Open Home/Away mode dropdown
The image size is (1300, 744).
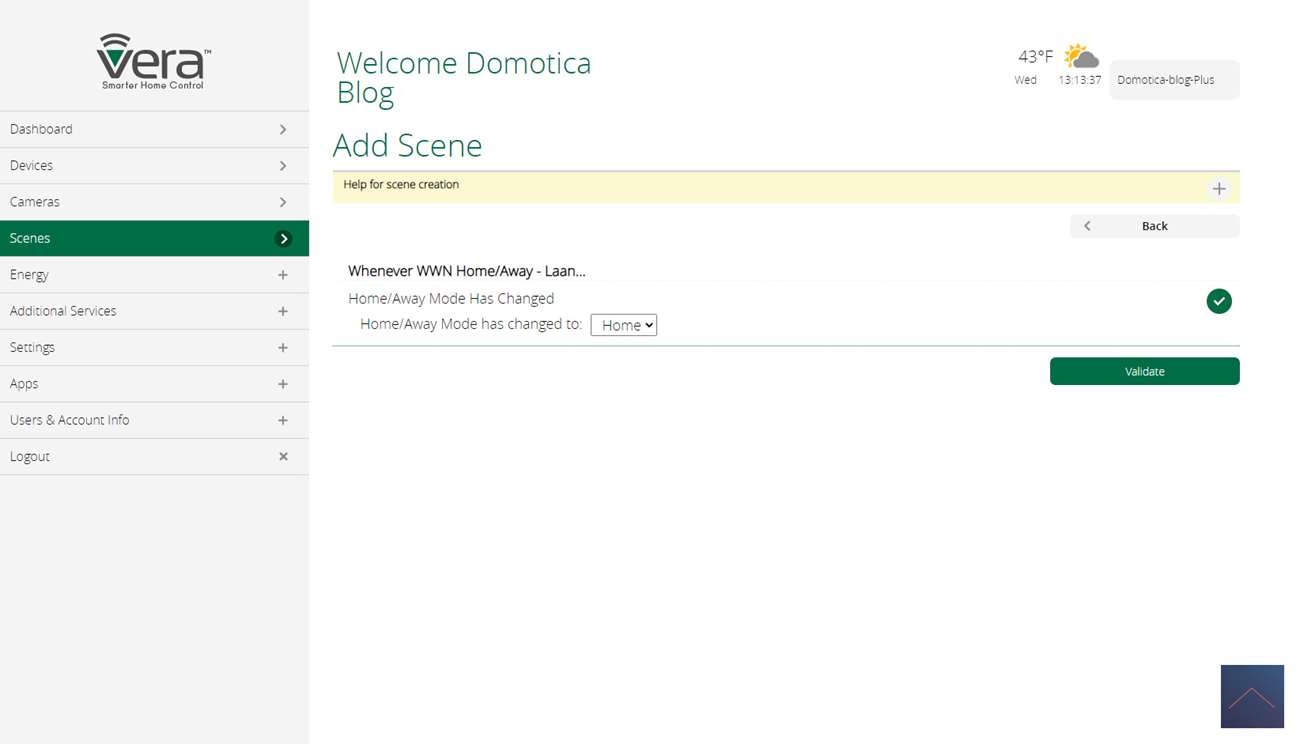click(x=623, y=325)
